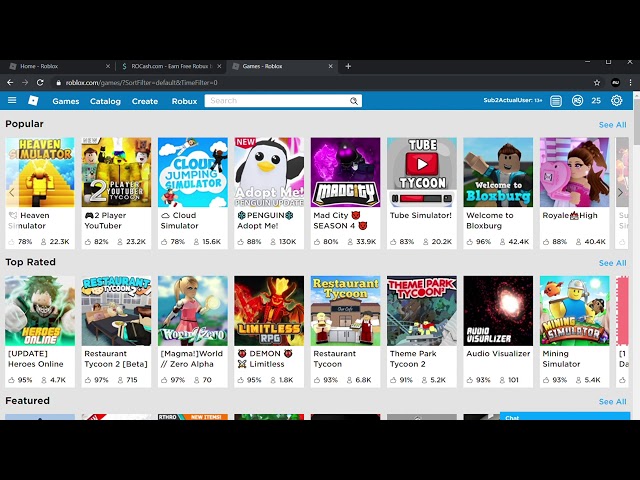640x480 pixels.
Task: Slide Popular carousel to the right
Action: pyautogui.click(x=620, y=193)
